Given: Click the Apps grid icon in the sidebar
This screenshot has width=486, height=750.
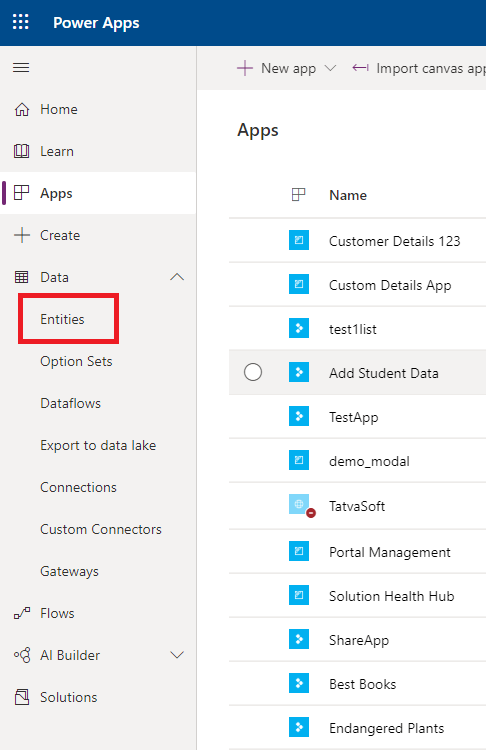Looking at the screenshot, I should [22, 193].
